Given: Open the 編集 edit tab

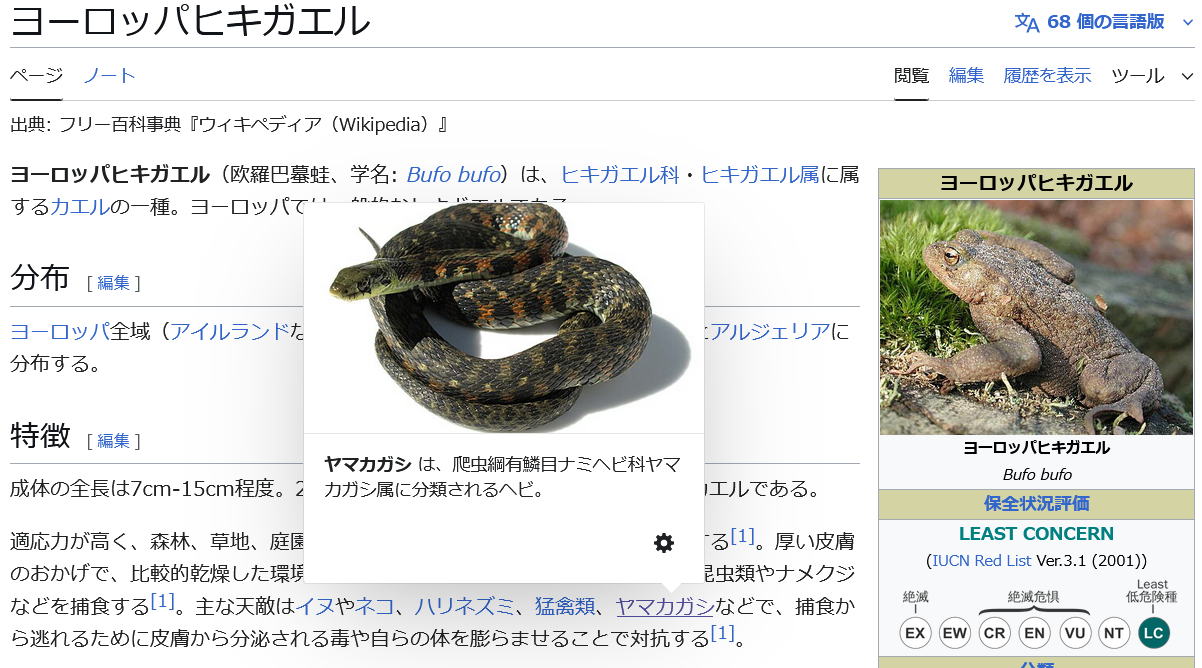Looking at the screenshot, I should (966, 76).
